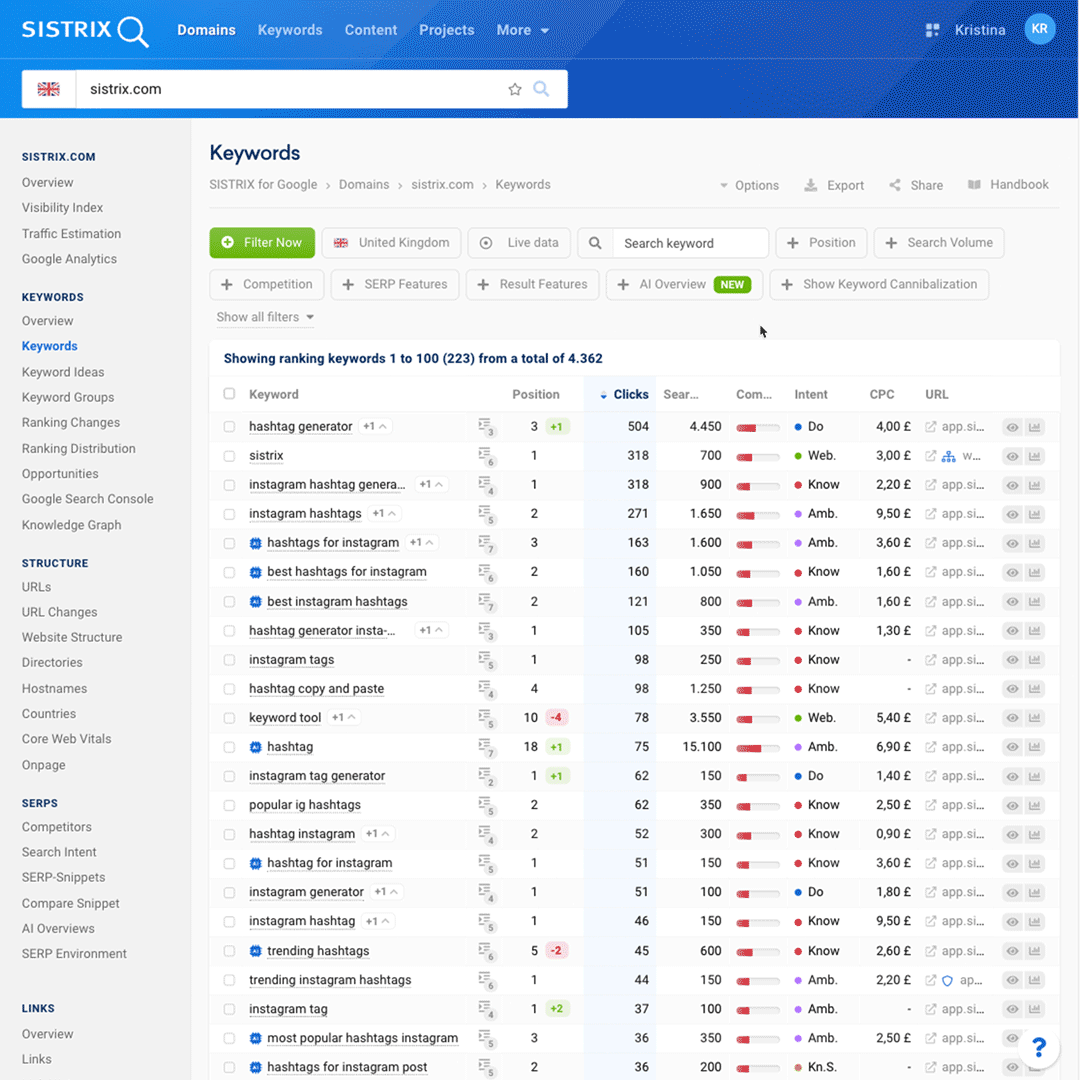The width and height of the screenshot is (1080, 1080).
Task: Click Show Keyword Cannibalization button
Action: 879,284
